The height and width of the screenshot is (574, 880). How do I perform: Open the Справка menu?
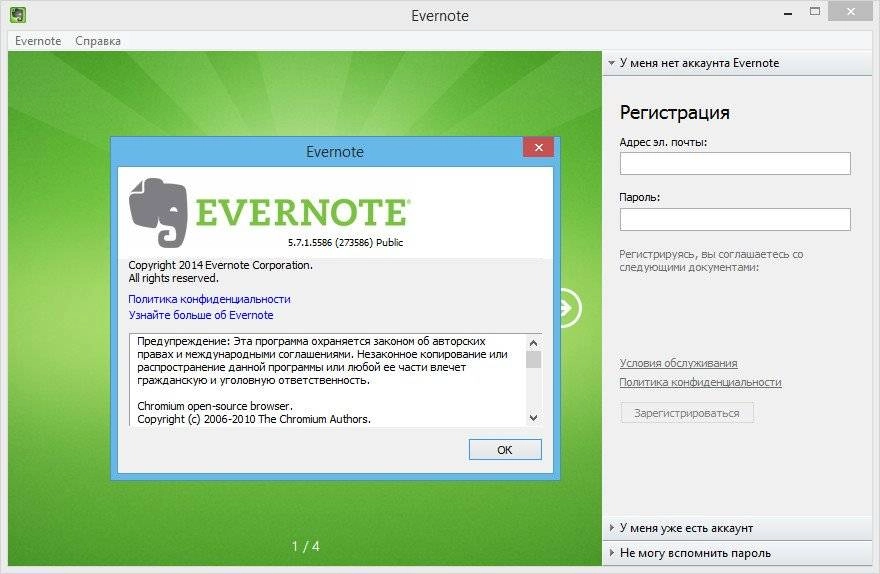98,41
